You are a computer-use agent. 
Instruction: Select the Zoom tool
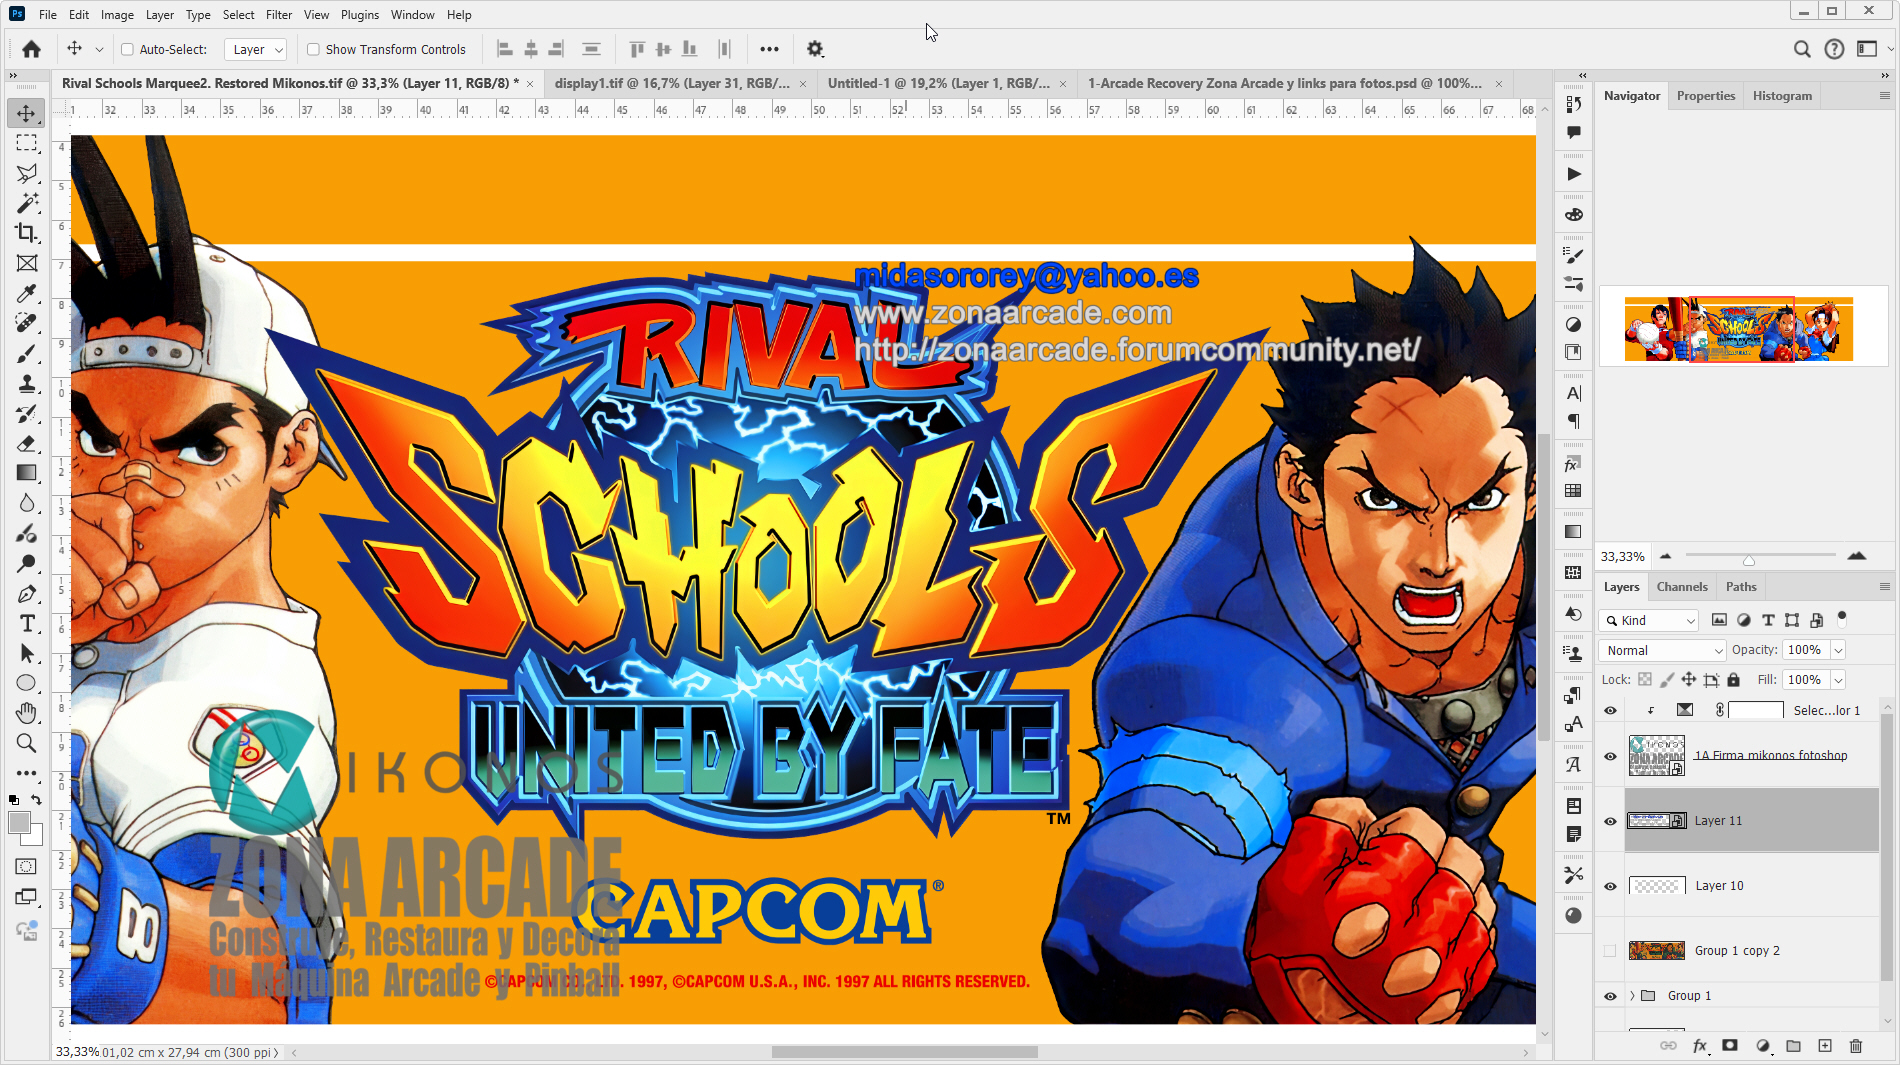pyautogui.click(x=27, y=743)
